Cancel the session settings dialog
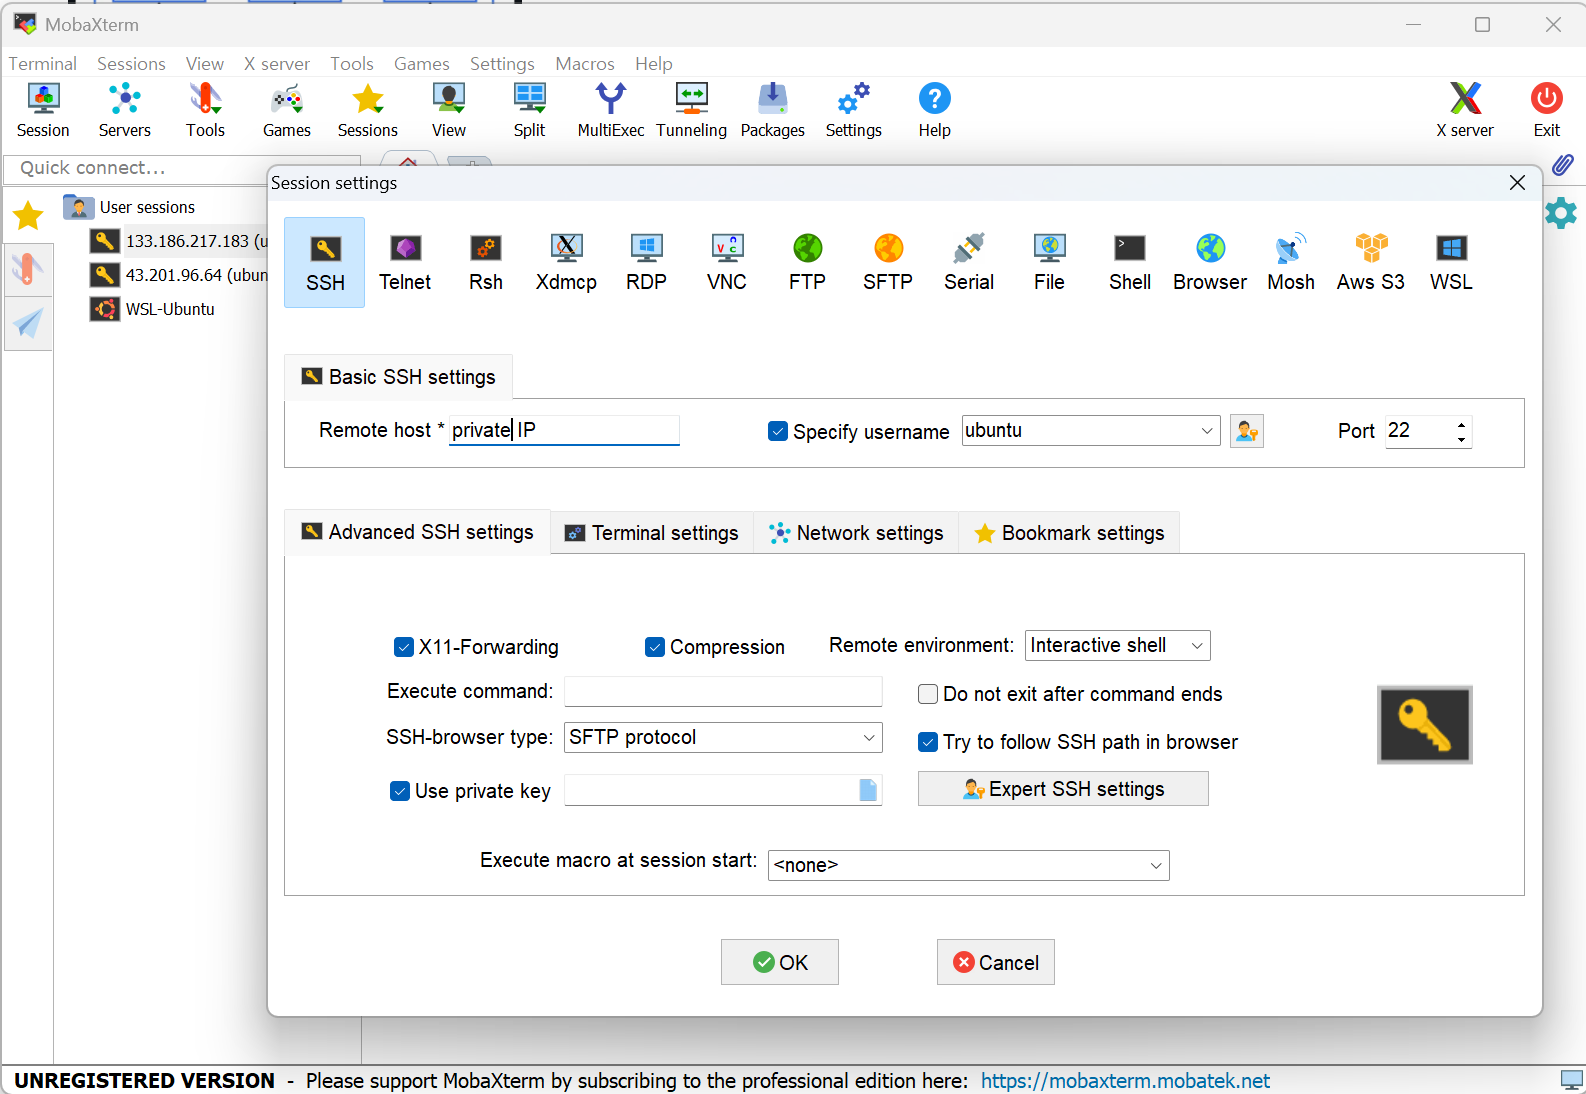The height and width of the screenshot is (1094, 1586). (x=996, y=962)
